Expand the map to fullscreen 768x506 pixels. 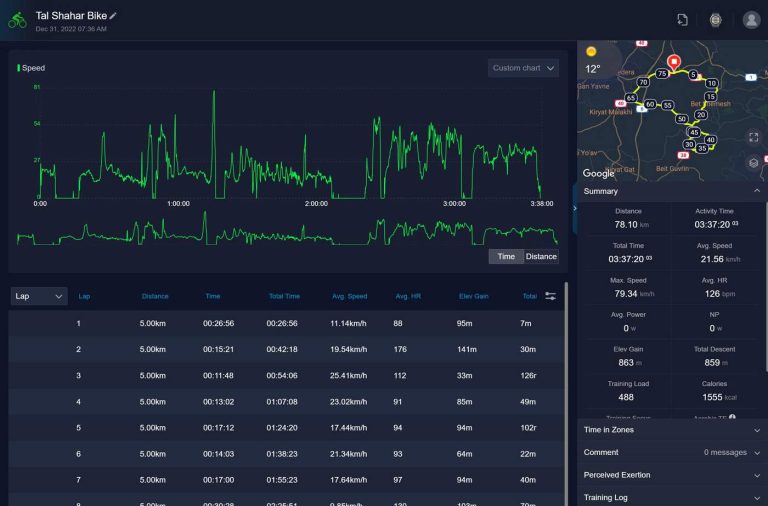[753, 136]
